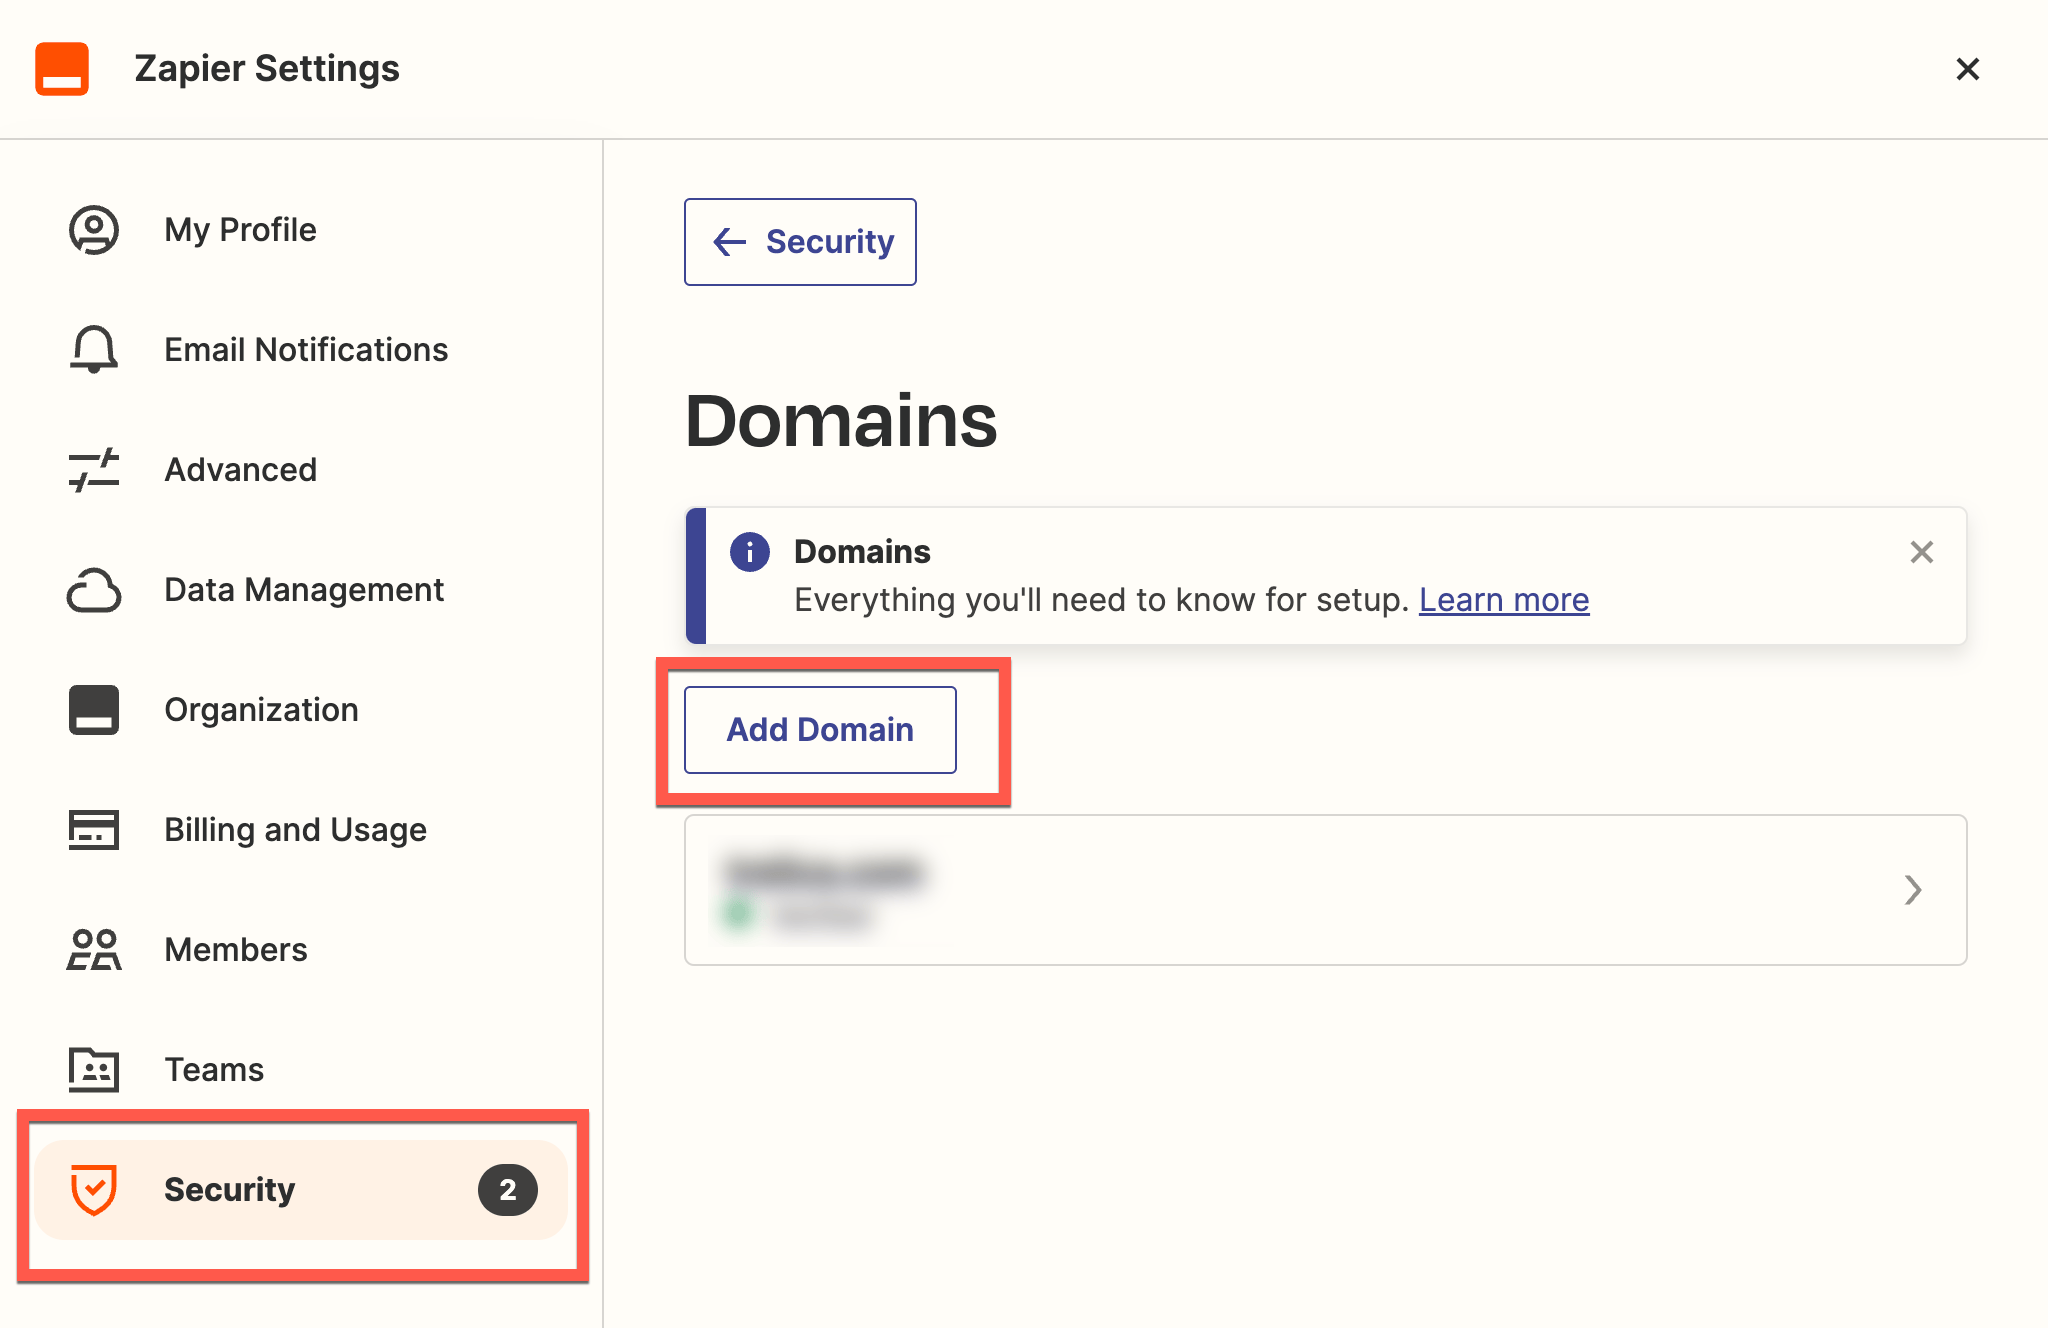Viewport: 2048px width, 1328px height.
Task: Open Data Management section
Action: [x=304, y=590]
